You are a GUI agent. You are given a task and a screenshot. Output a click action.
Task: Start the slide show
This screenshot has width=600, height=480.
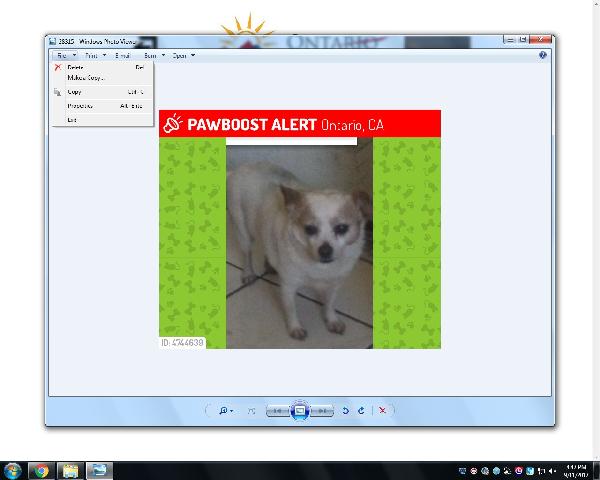point(300,411)
